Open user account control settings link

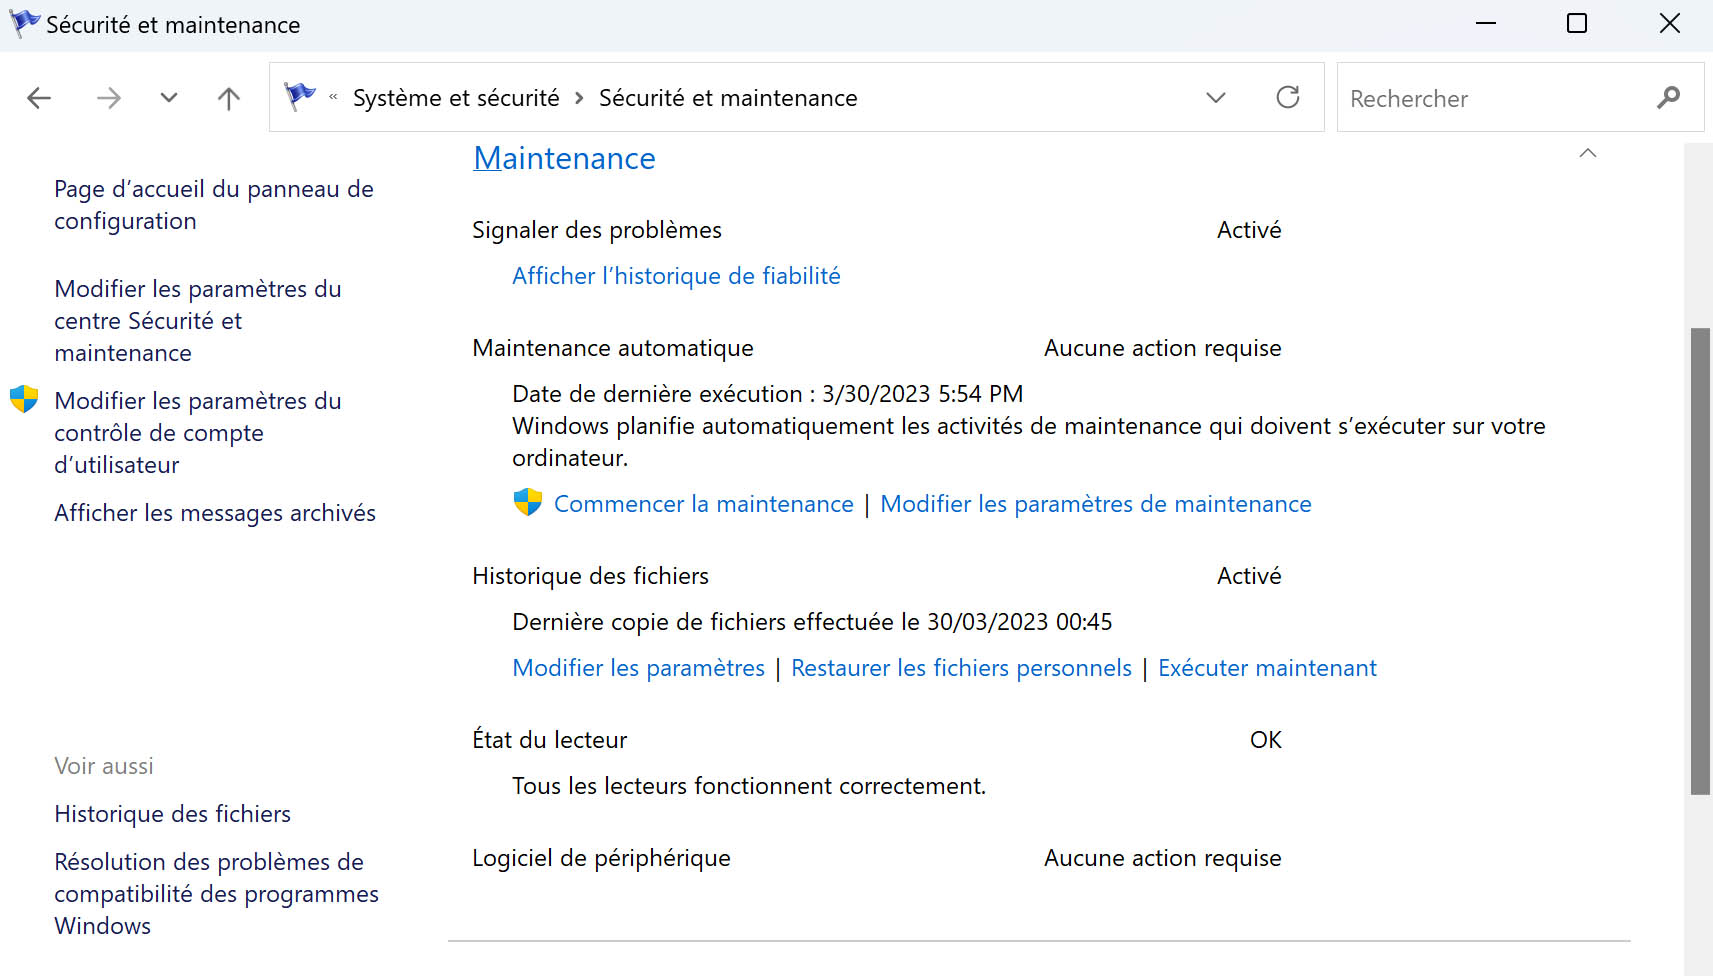[198, 433]
